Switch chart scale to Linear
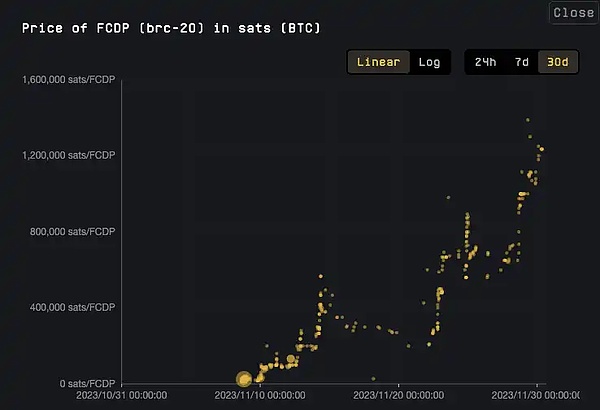Viewport: 600px width, 410px height. [x=379, y=62]
